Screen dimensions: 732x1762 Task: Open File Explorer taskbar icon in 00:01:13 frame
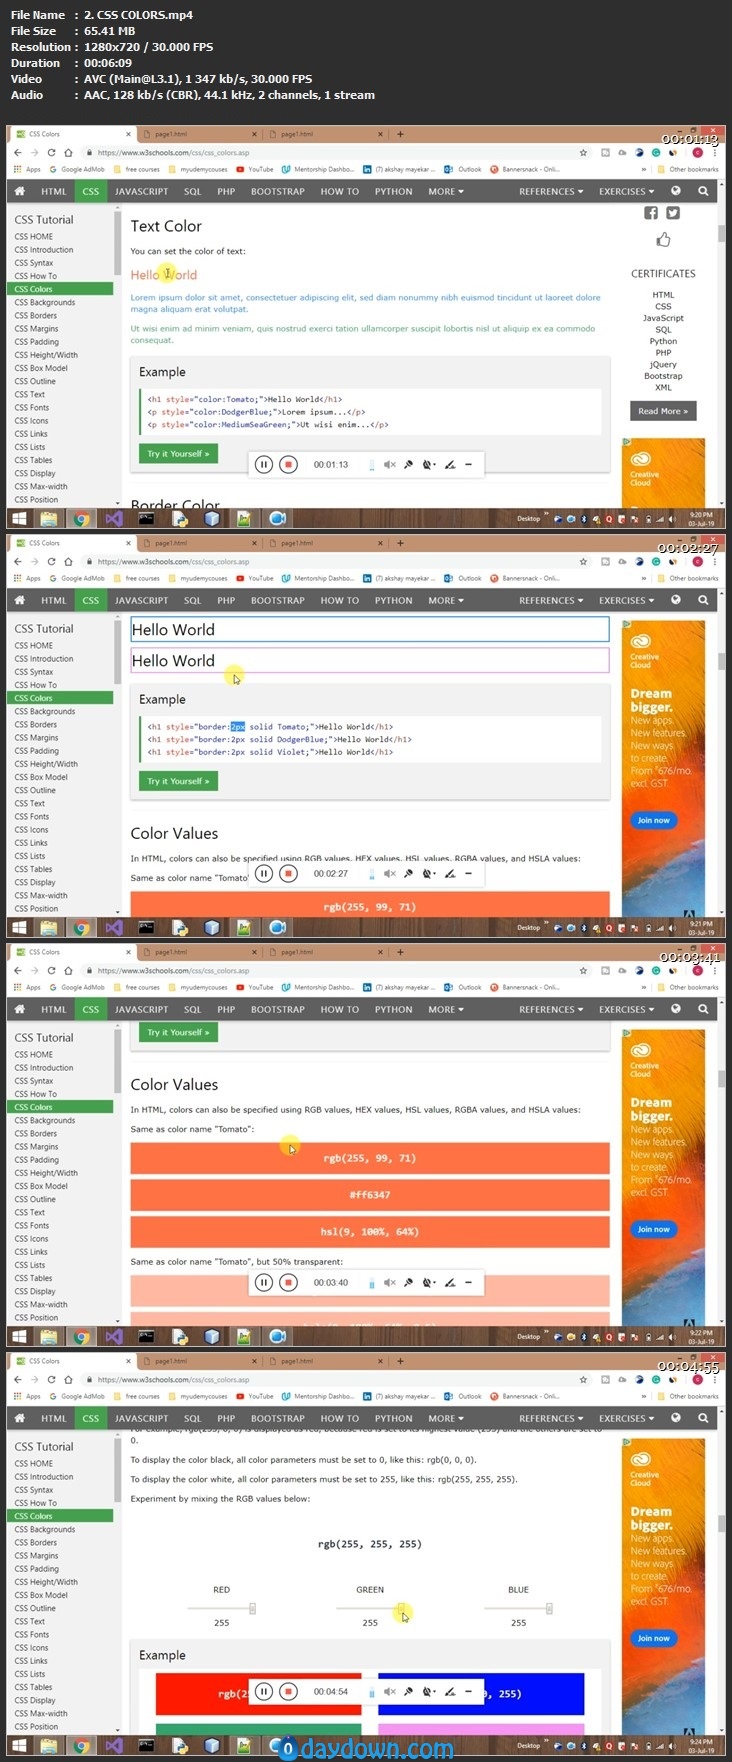(x=49, y=518)
